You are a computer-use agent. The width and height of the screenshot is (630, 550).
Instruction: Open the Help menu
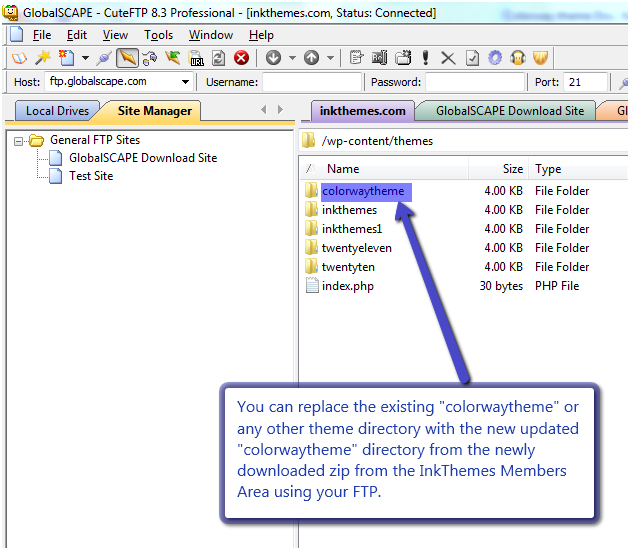(261, 35)
